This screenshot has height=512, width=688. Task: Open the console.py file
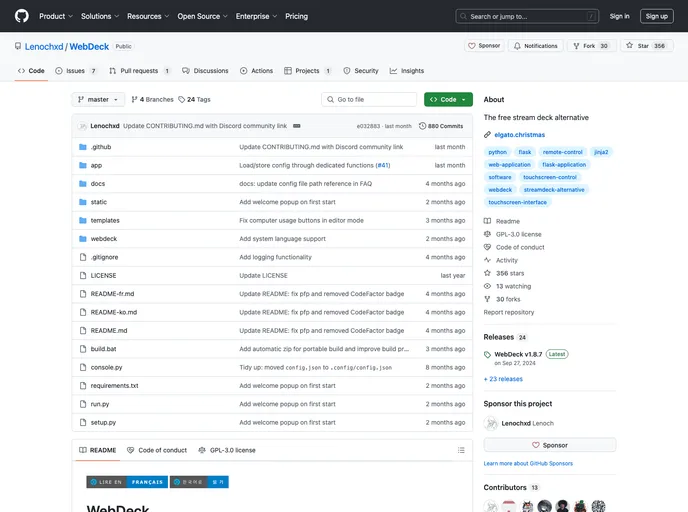tap(107, 367)
